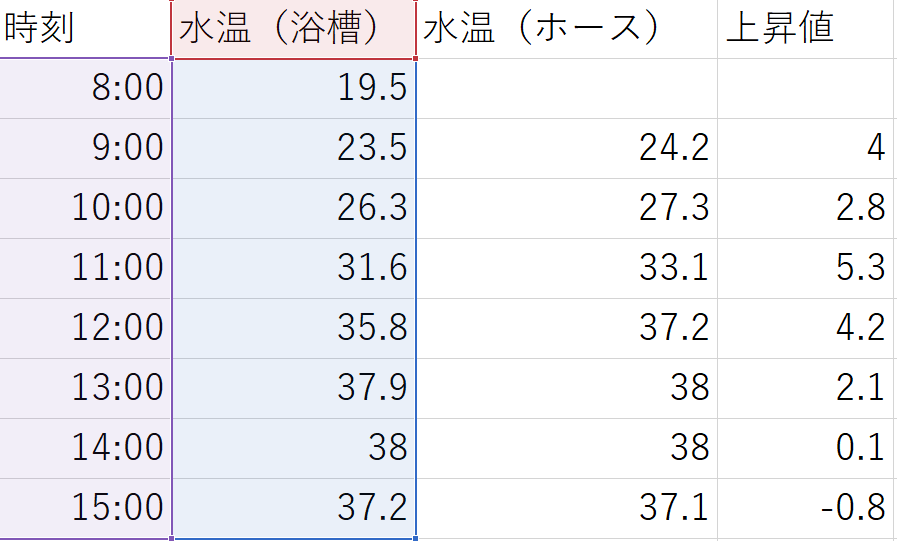Select the cell containing 24.2

(567, 149)
